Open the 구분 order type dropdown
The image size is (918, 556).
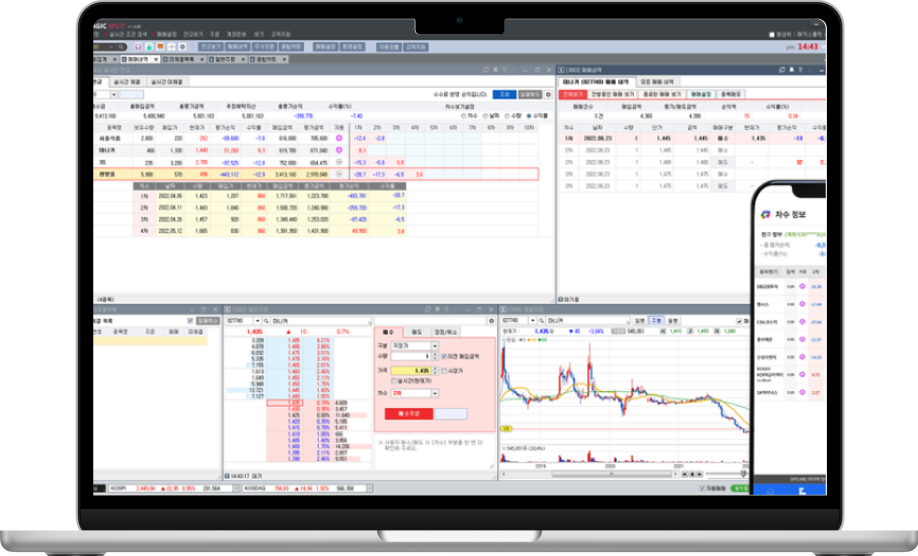(435, 346)
